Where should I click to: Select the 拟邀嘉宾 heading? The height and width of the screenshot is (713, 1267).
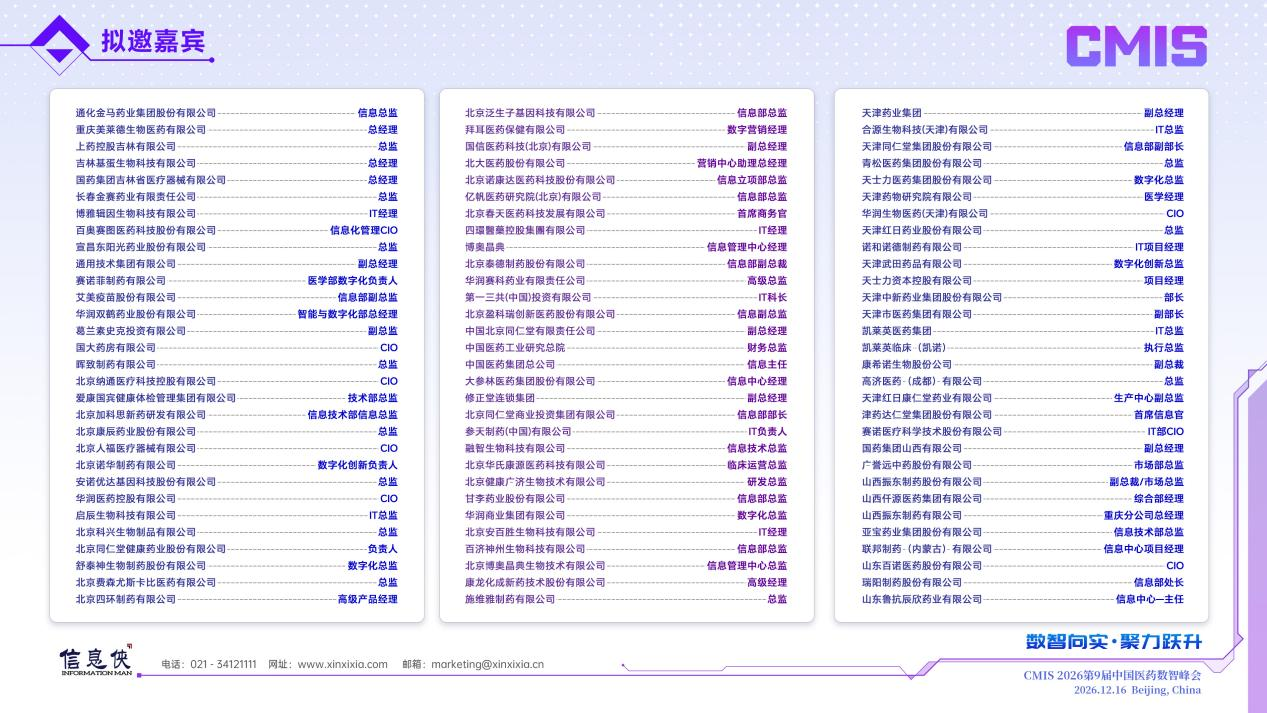click(x=153, y=42)
